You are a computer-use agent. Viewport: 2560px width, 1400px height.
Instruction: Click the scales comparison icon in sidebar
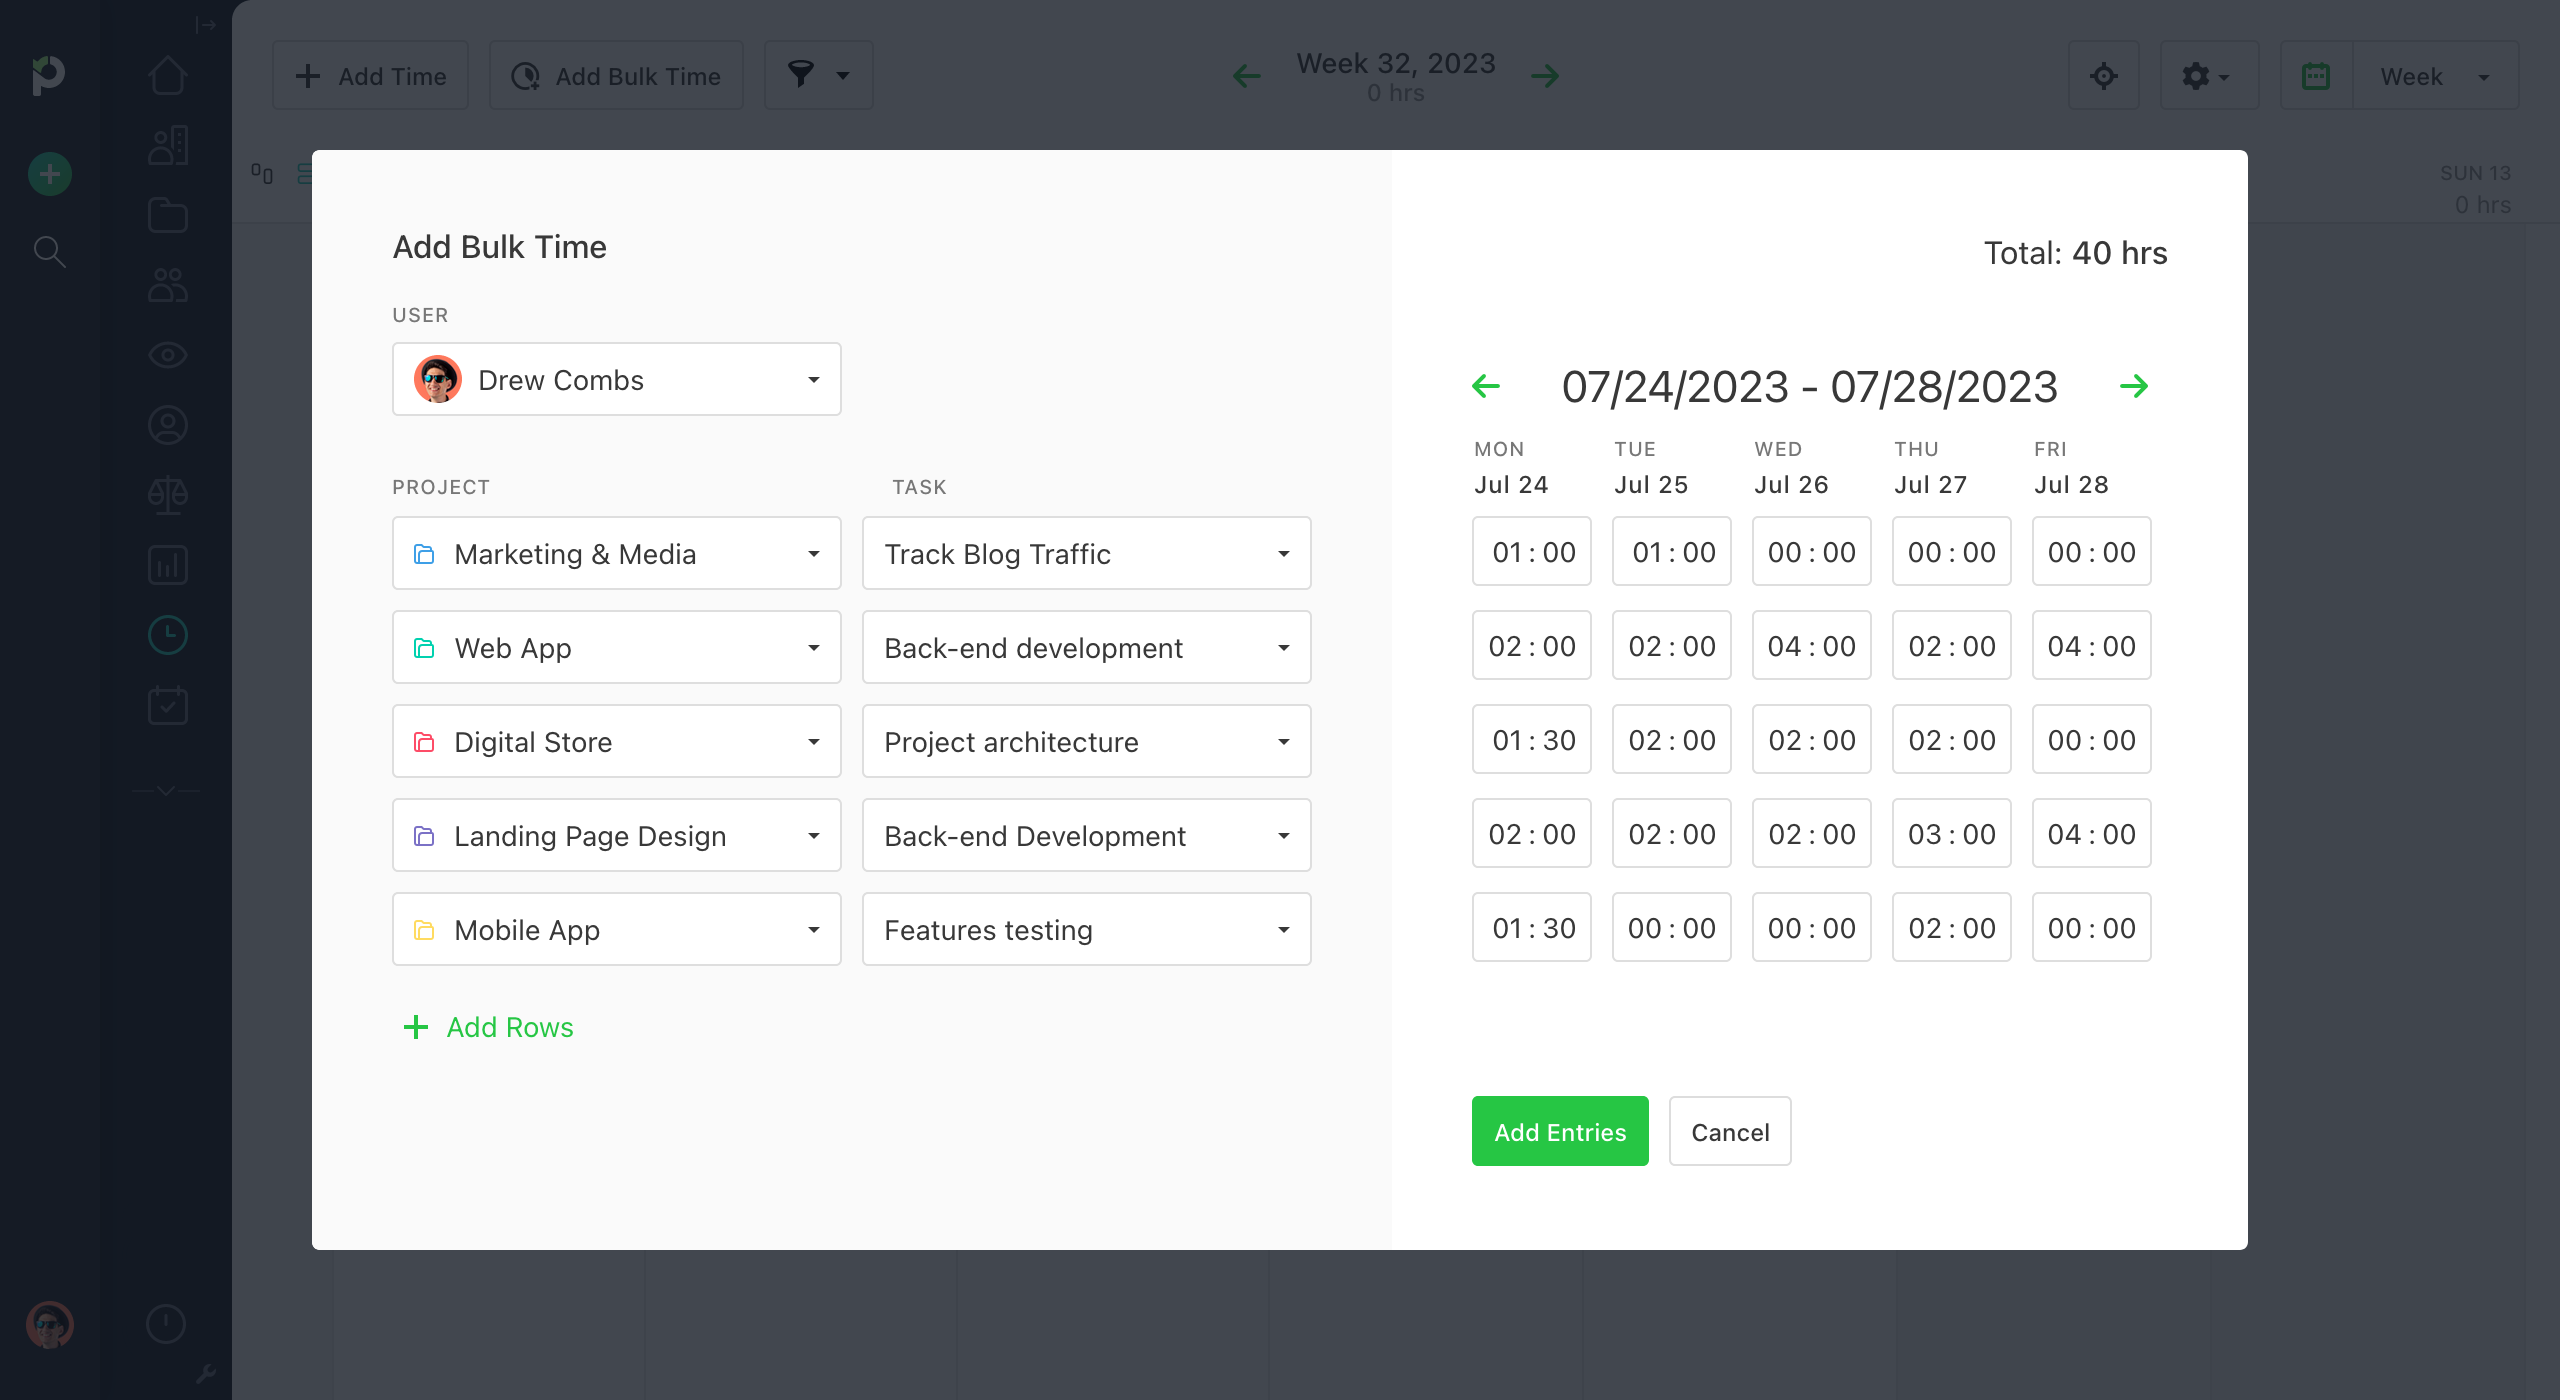coord(168,494)
